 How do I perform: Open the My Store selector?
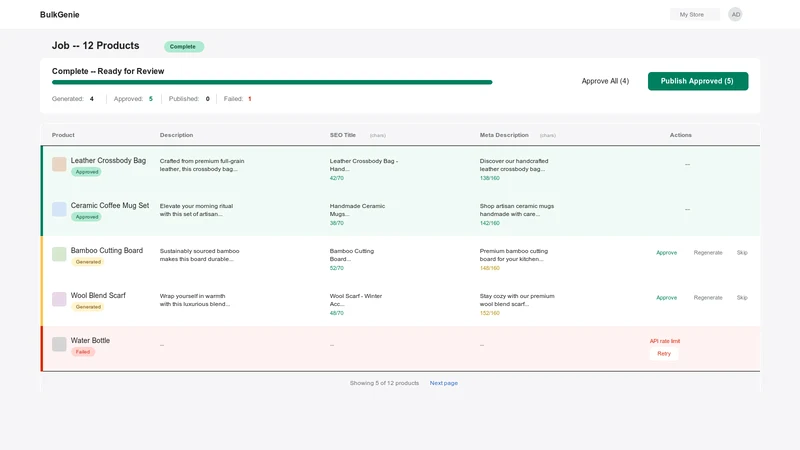694,15
